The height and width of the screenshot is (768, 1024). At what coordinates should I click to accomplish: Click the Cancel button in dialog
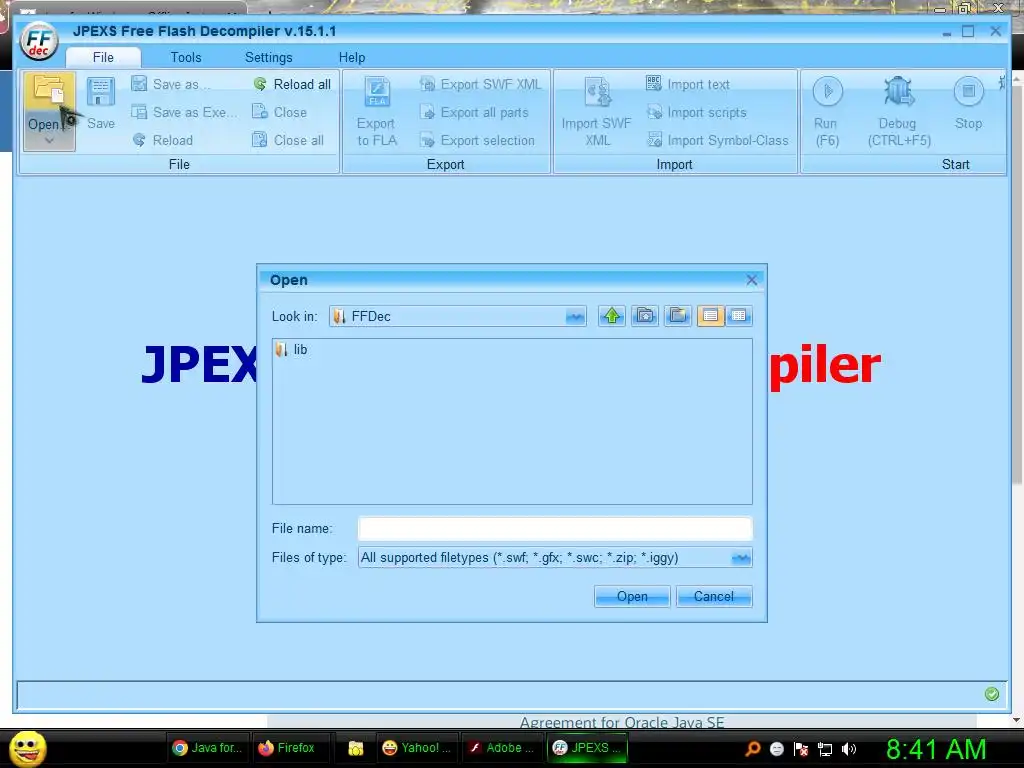point(714,596)
